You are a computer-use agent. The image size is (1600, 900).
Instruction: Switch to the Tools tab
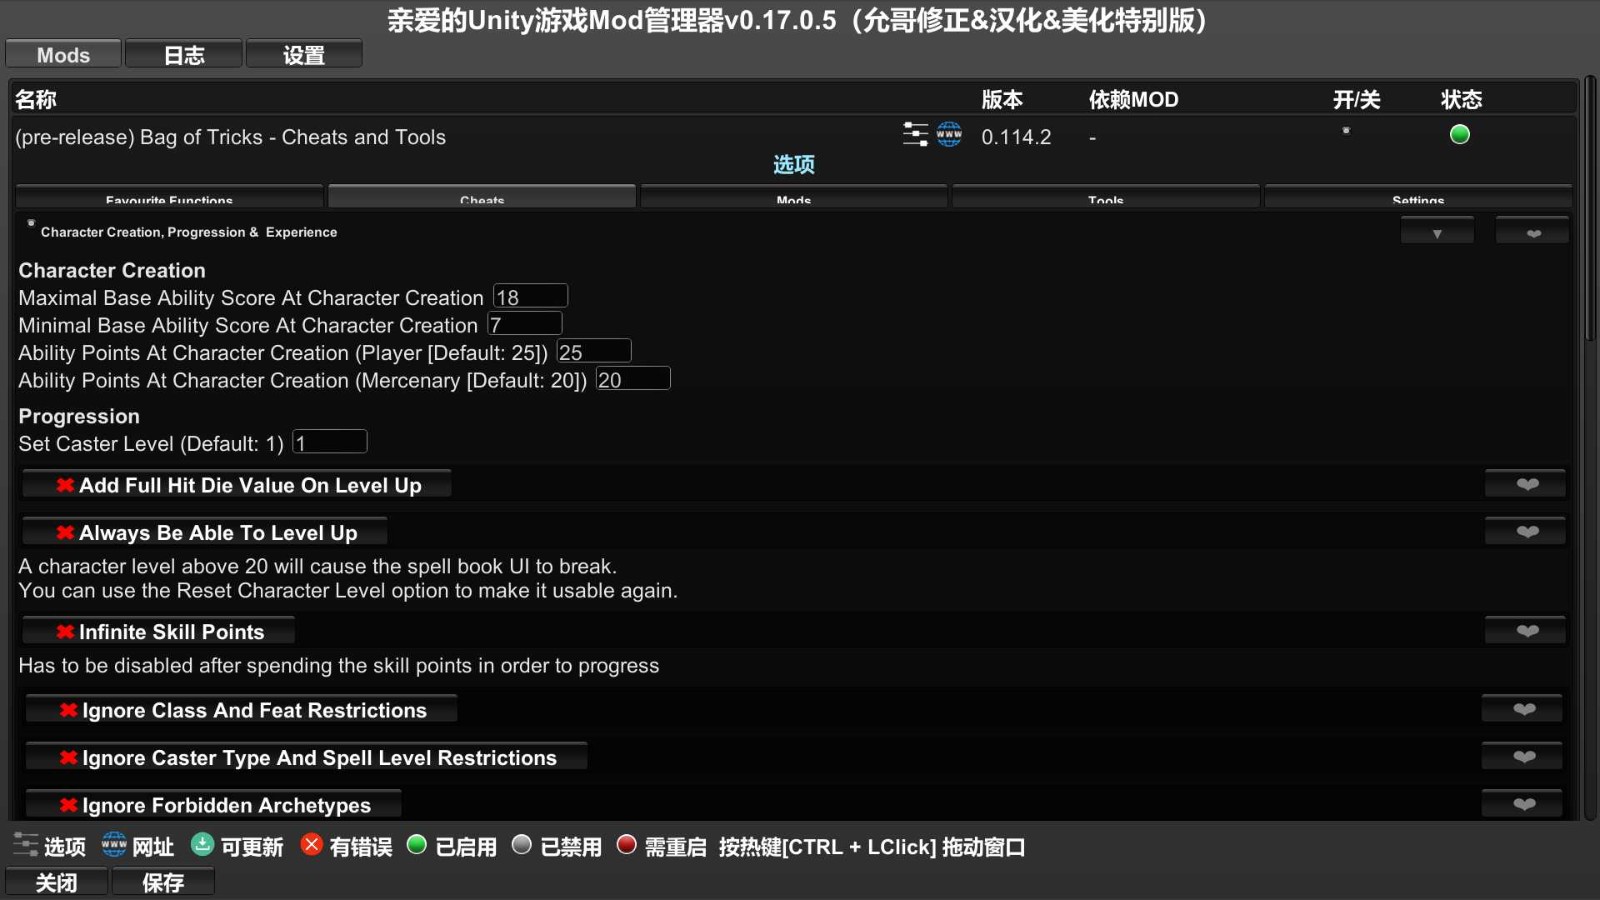tap(1105, 198)
